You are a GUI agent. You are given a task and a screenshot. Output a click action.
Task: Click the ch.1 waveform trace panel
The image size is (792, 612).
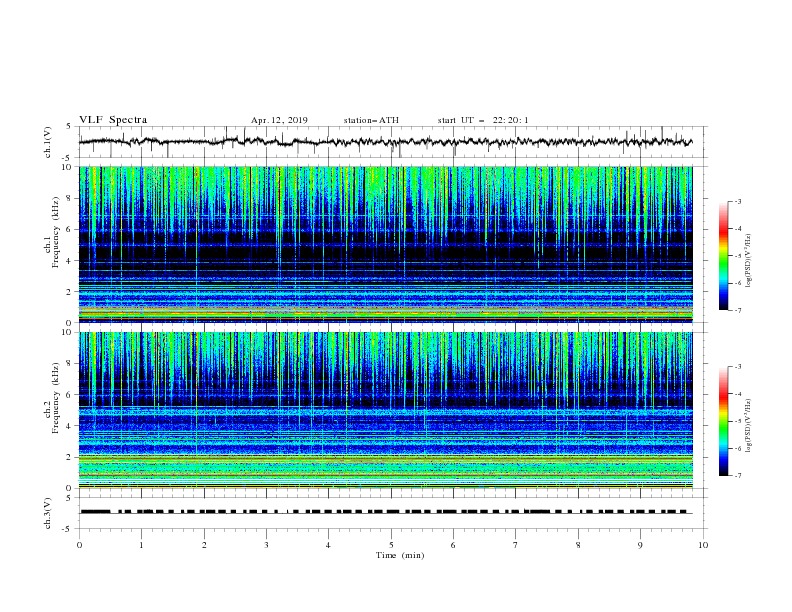click(393, 142)
